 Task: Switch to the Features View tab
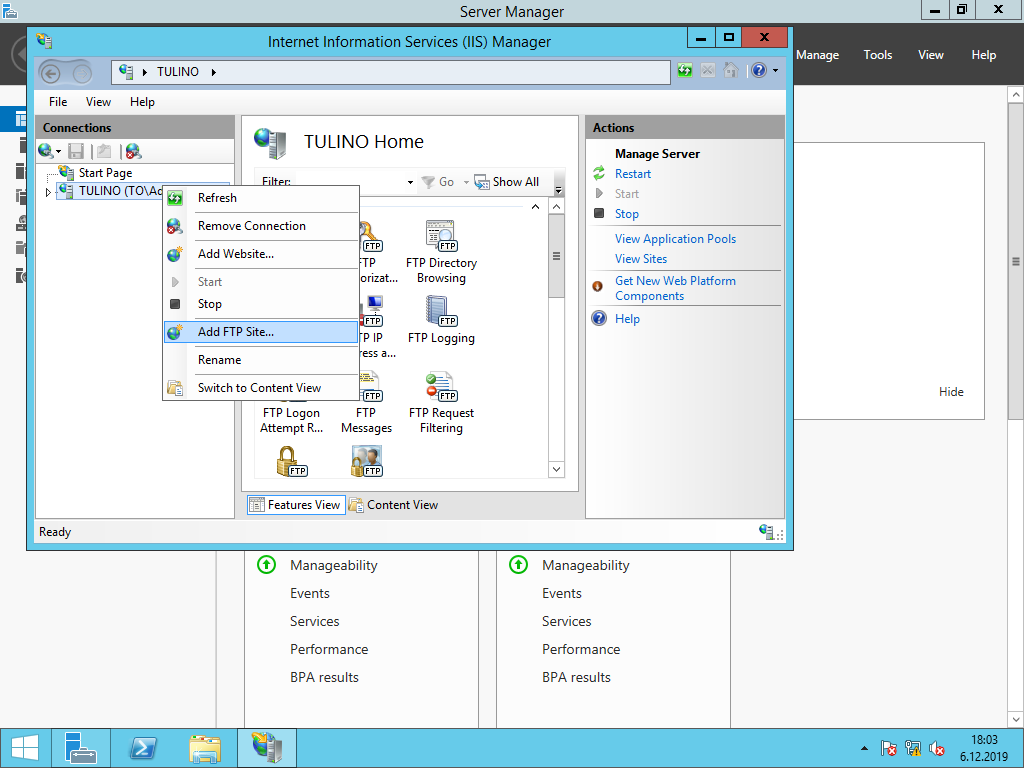[x=296, y=505]
